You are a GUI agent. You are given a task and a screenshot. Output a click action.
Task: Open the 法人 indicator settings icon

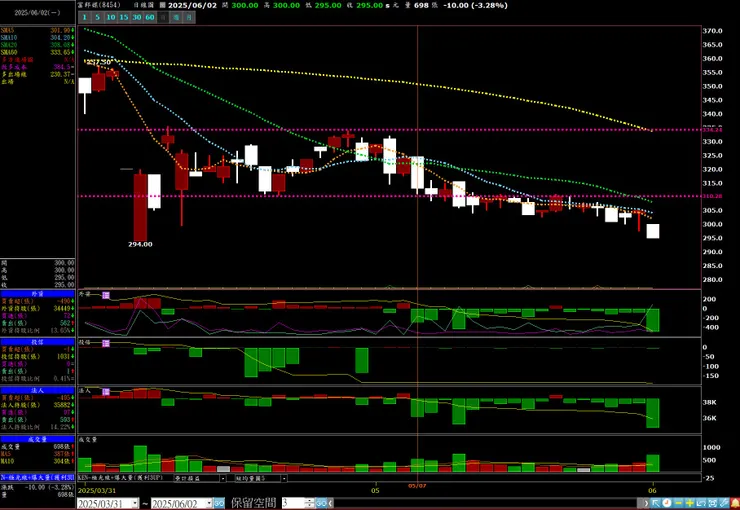tap(106, 392)
